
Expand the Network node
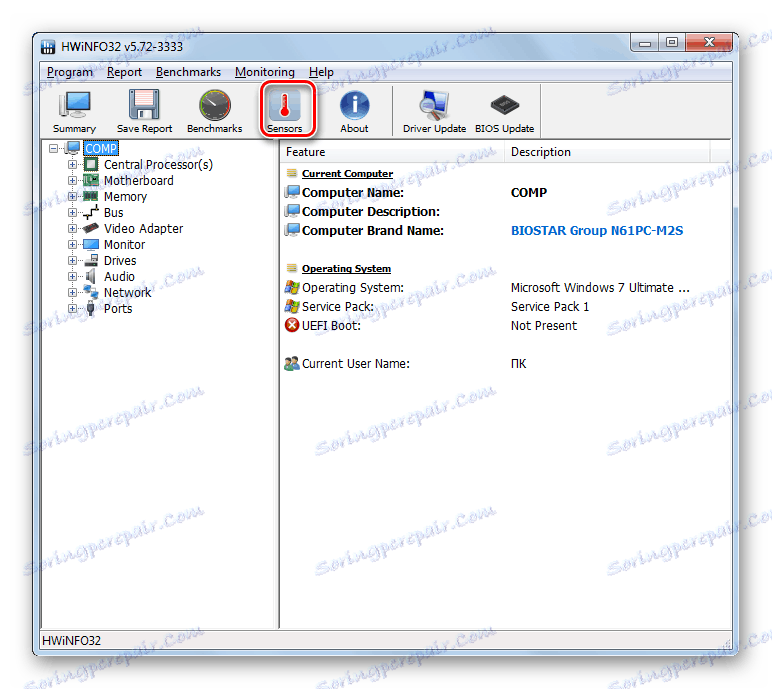72,292
